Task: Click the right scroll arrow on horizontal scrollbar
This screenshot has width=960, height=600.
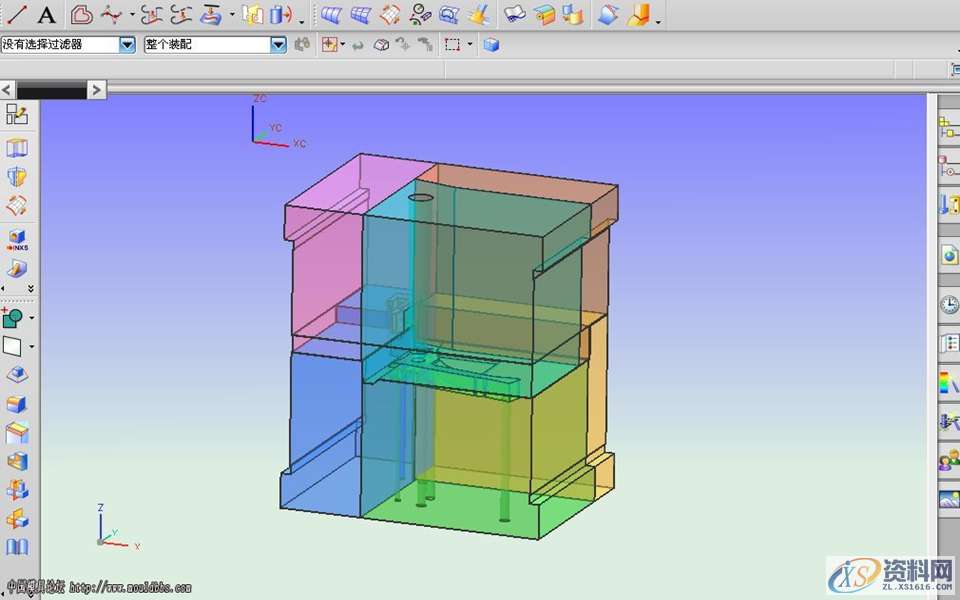Action: click(x=96, y=90)
